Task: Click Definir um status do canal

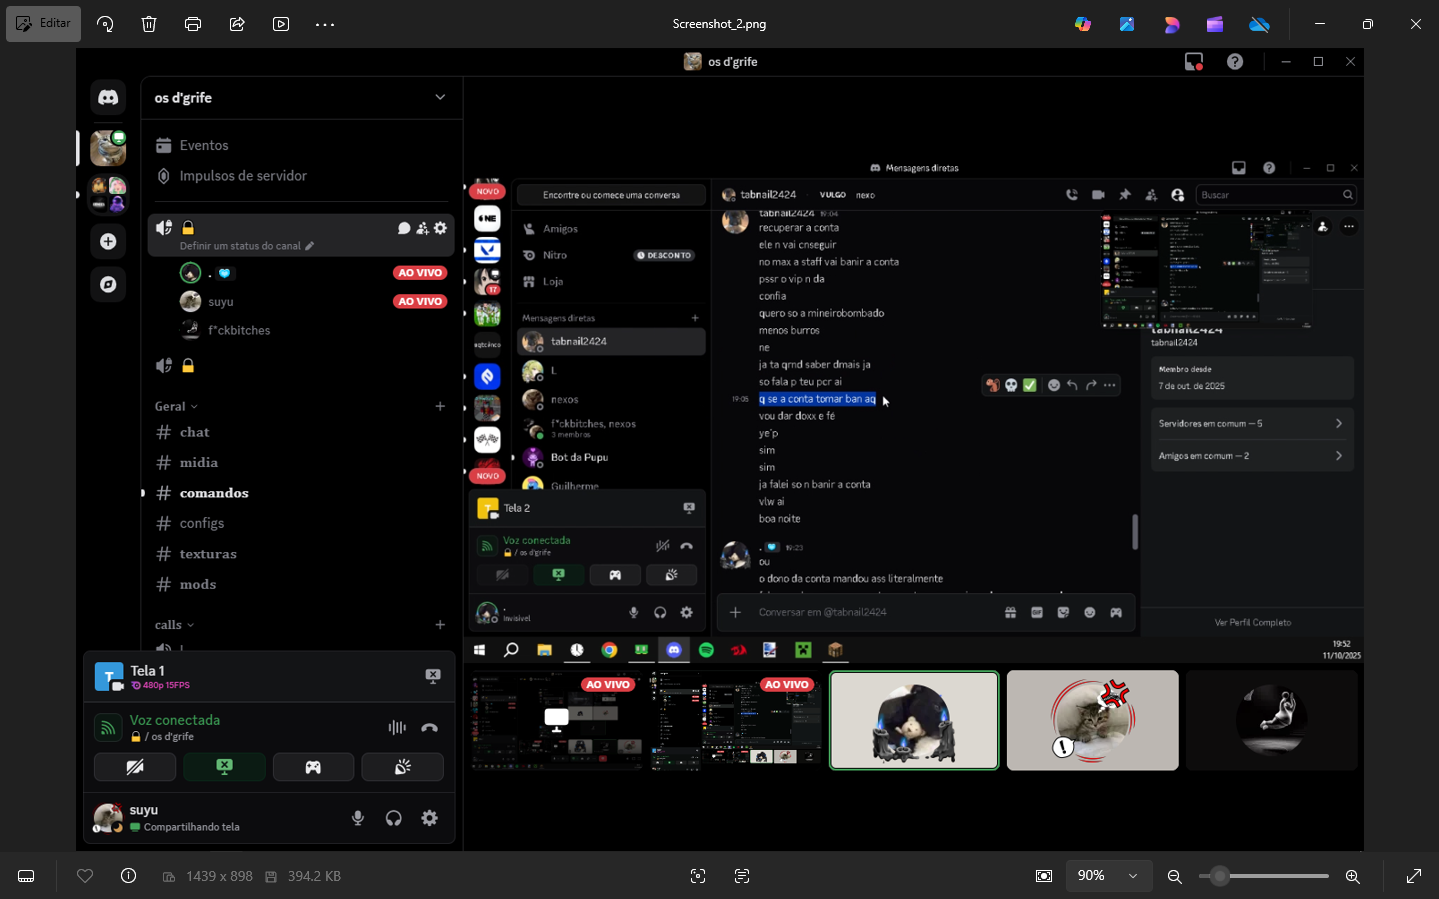Action: coord(246,246)
